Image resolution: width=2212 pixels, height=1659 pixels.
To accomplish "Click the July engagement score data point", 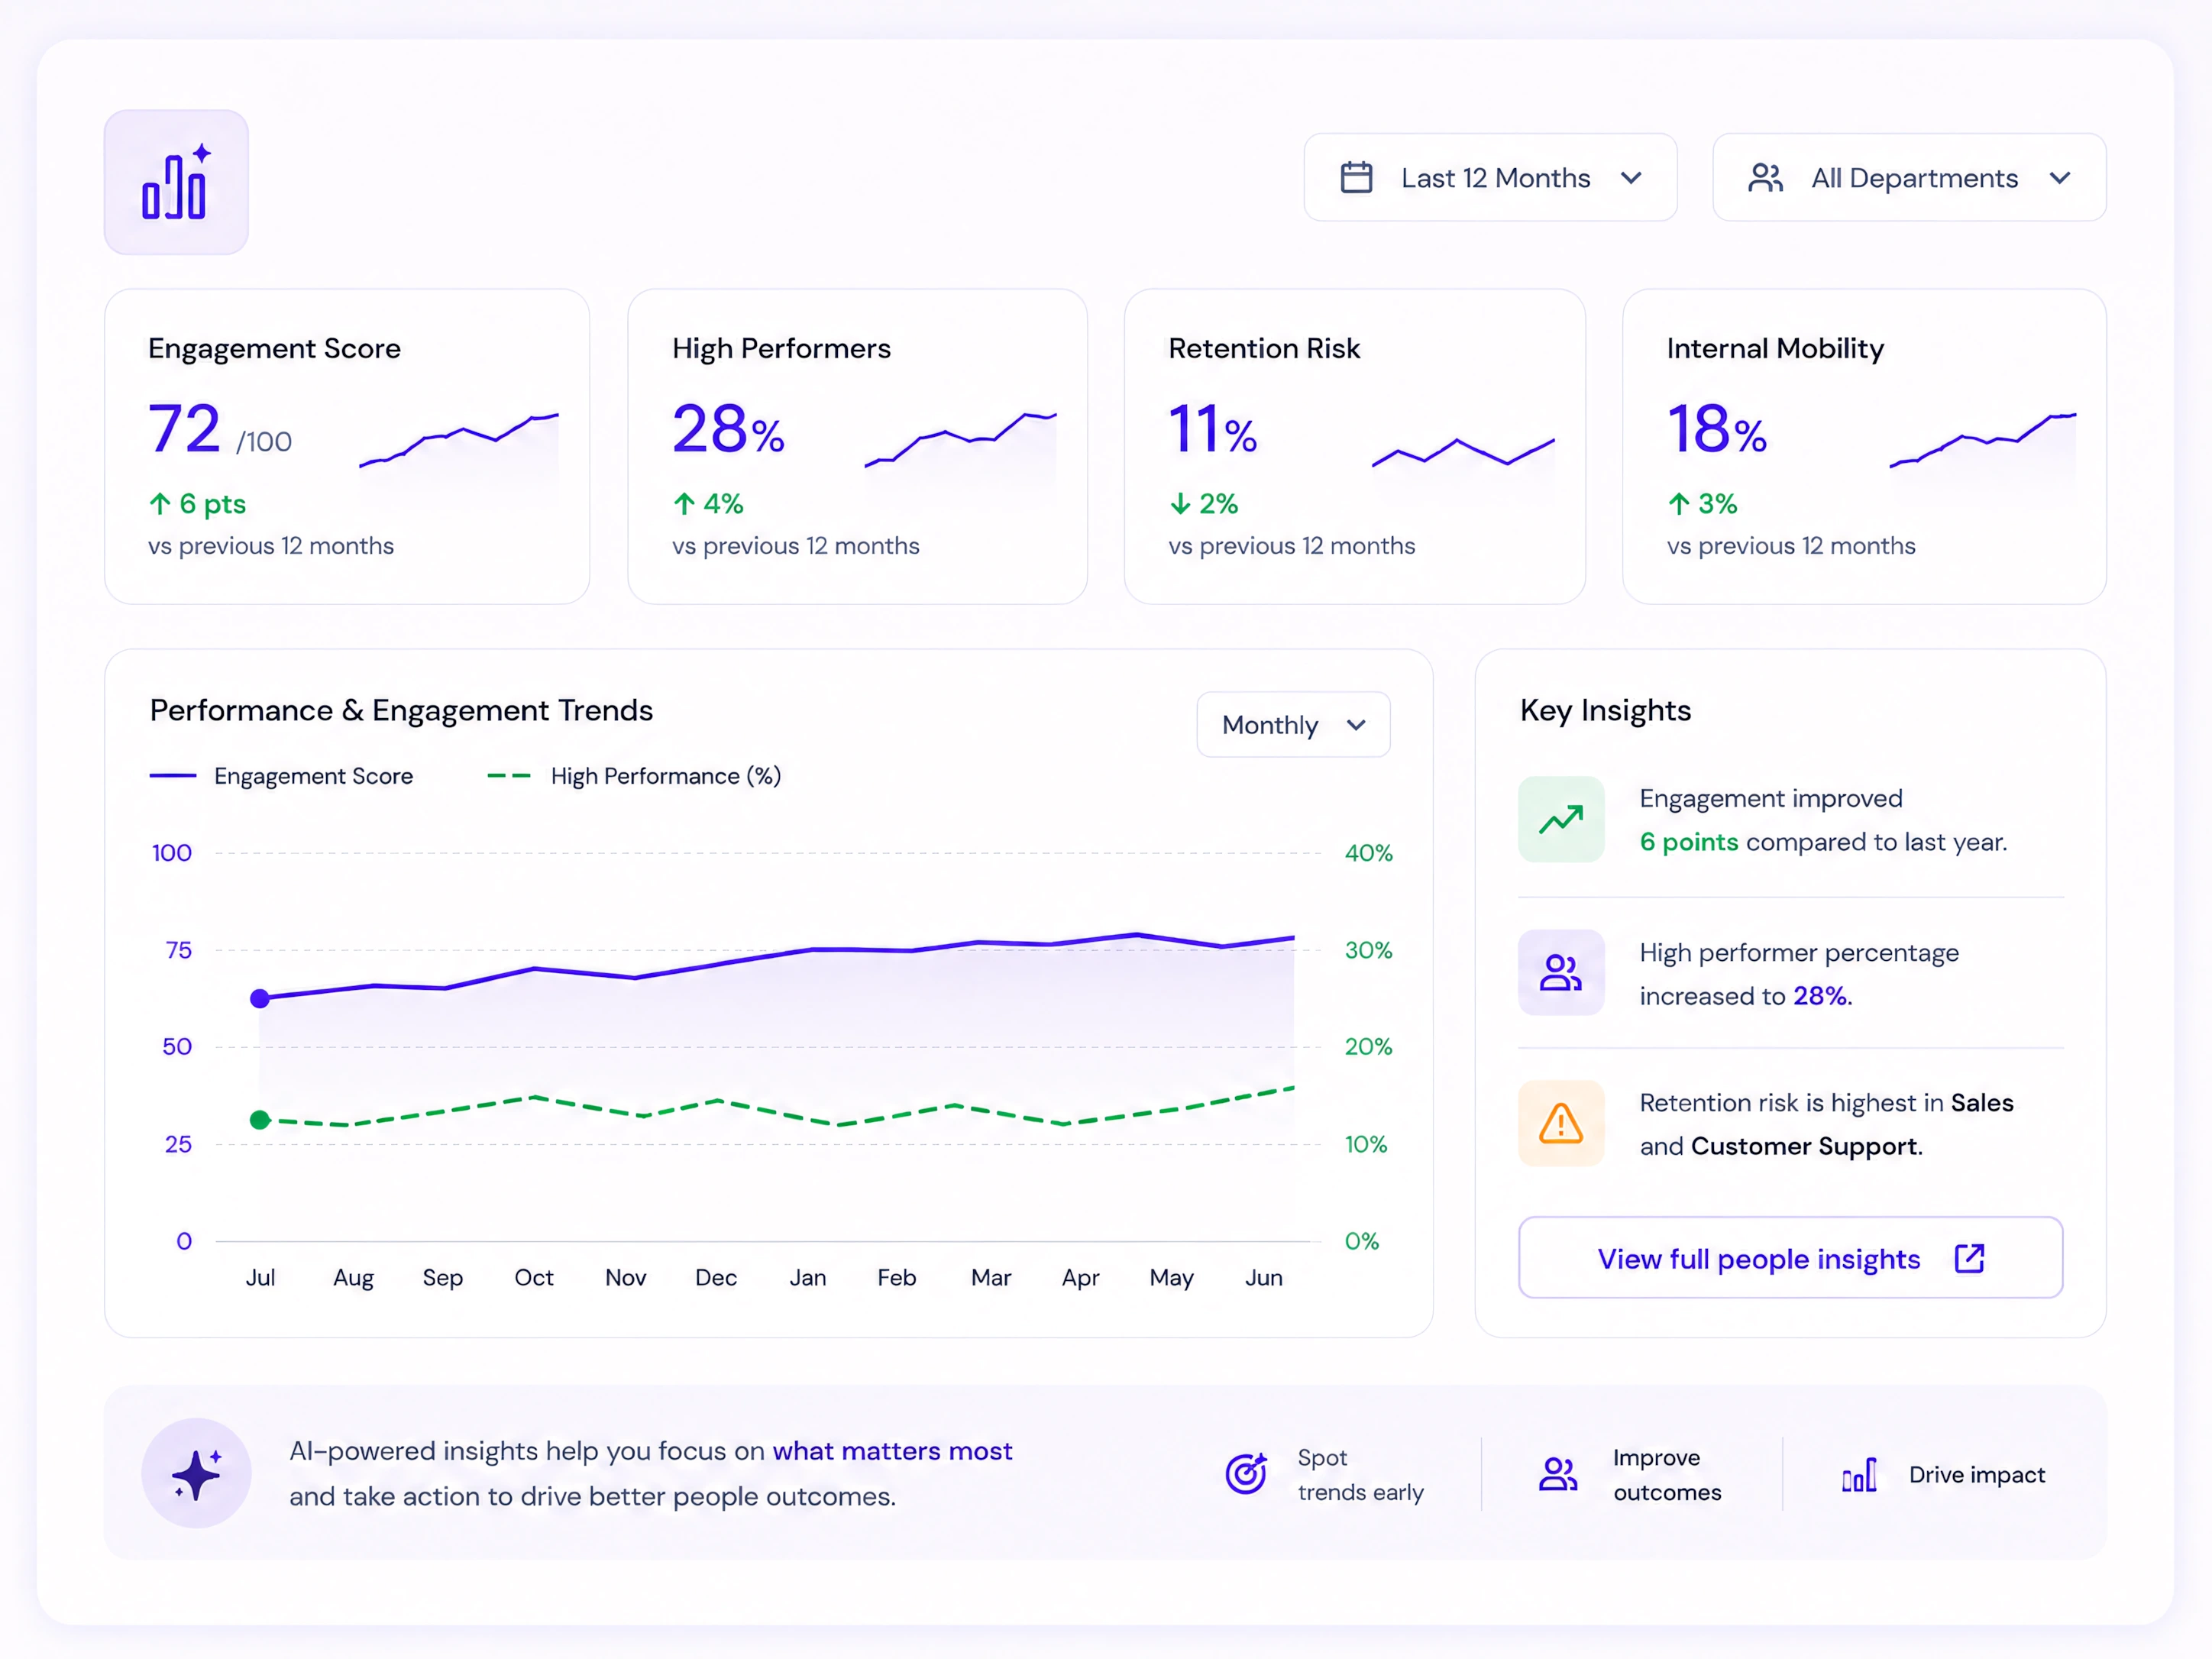I will click(260, 998).
